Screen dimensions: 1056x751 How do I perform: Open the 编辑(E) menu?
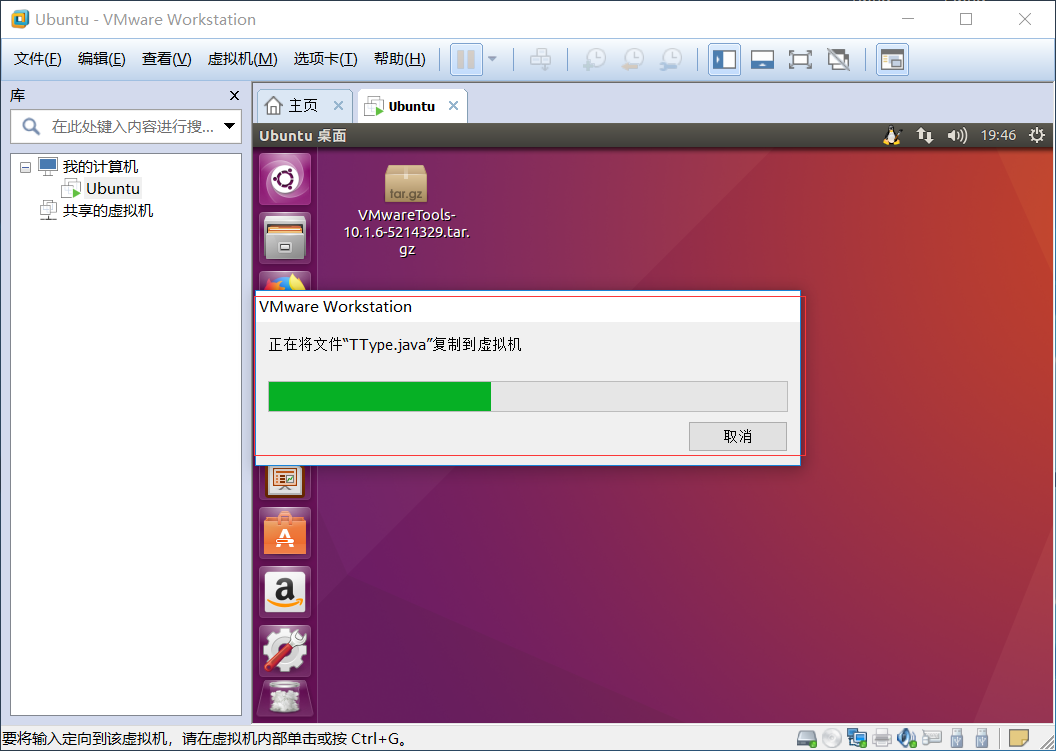coord(101,59)
